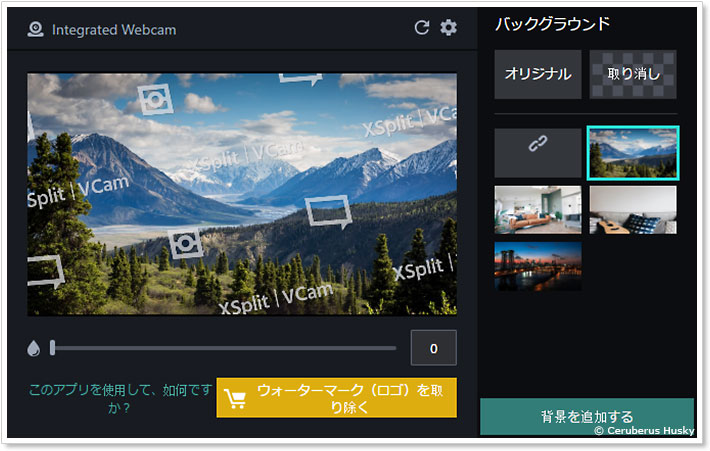Click the blur value field showing 0
Screen dimensions: 710x451
click(x=433, y=348)
